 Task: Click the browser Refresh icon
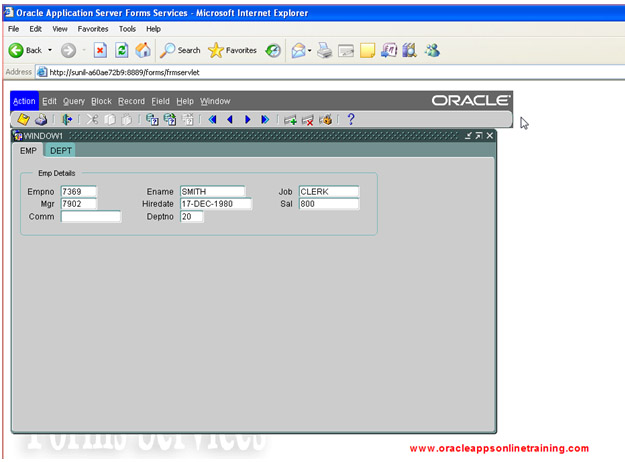122,50
